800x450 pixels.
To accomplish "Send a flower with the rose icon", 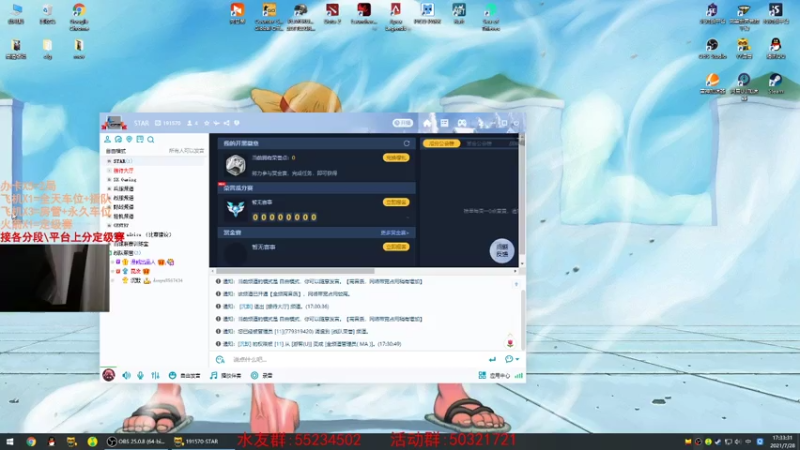I will pos(510,342).
